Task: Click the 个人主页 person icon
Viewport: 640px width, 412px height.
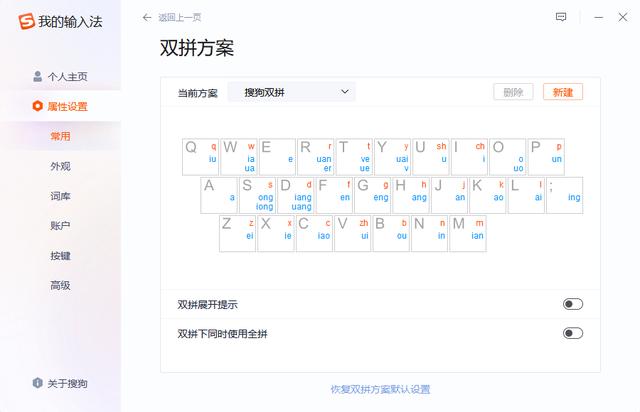Action: 38,76
